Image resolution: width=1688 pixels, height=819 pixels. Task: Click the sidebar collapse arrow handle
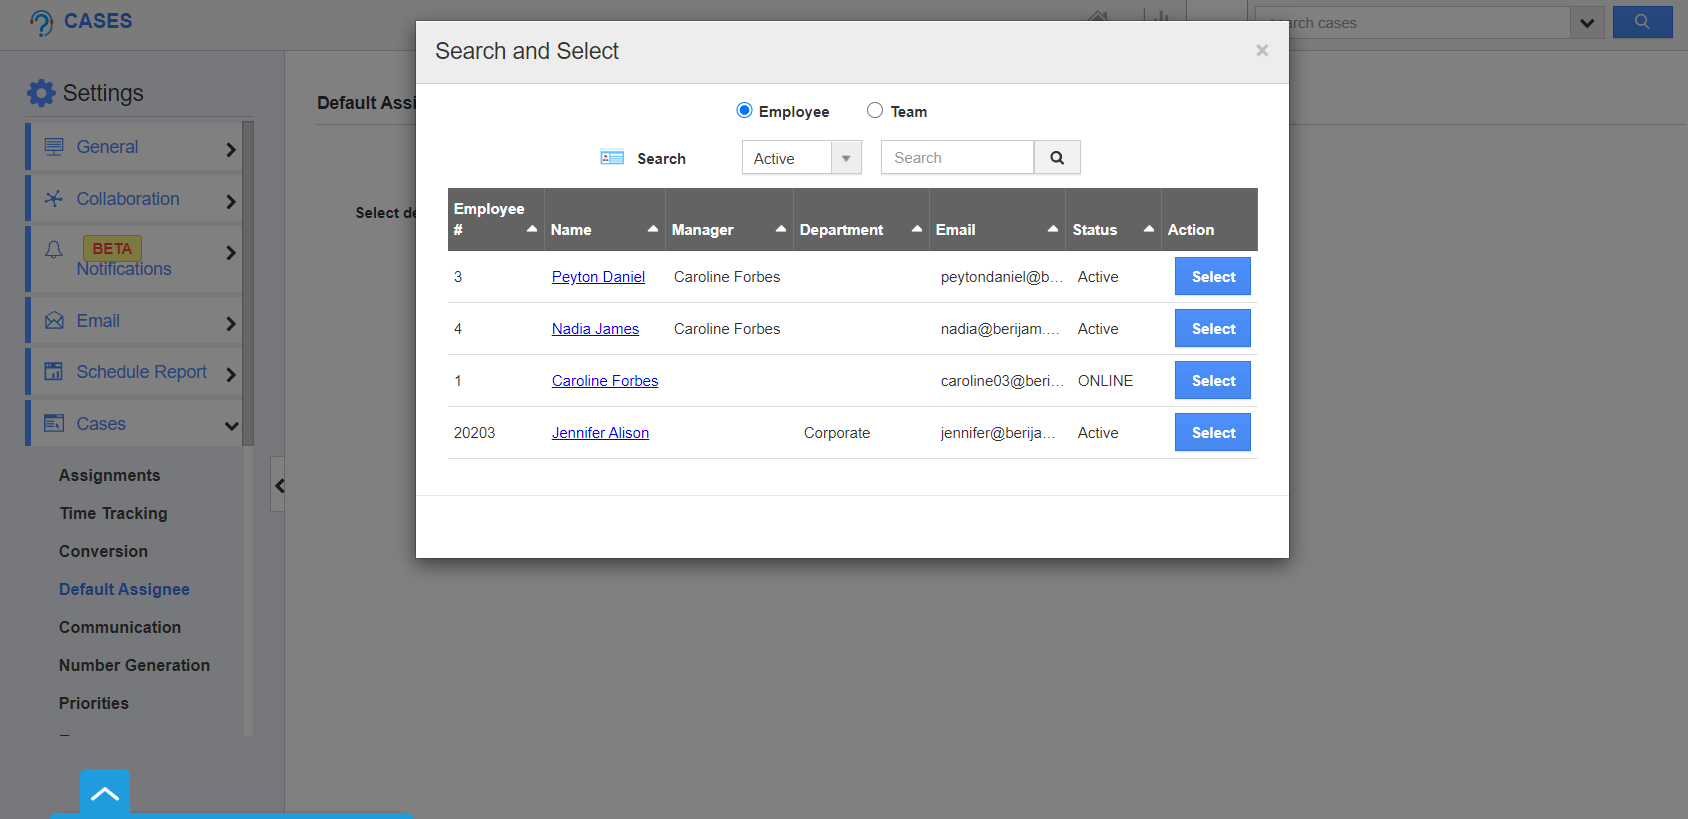click(x=279, y=485)
